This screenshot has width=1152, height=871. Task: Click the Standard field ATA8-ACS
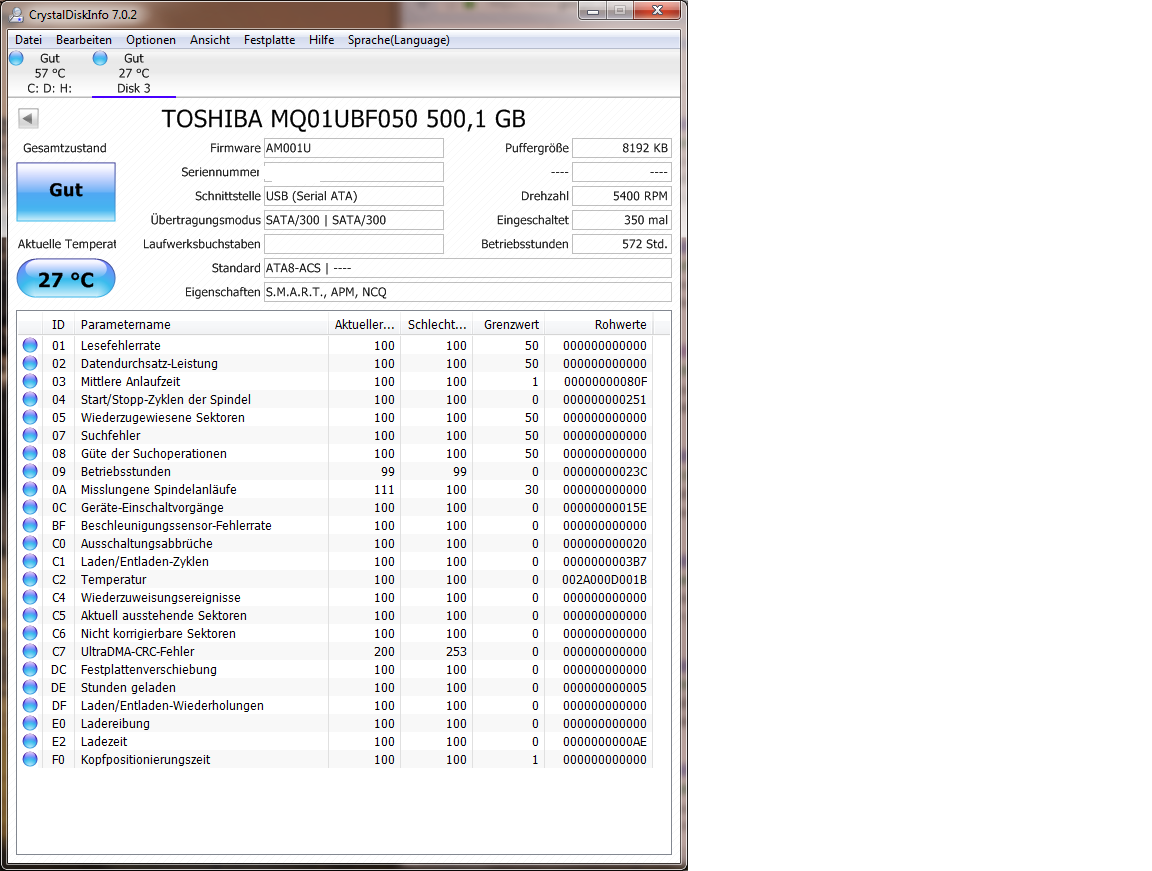click(467, 268)
